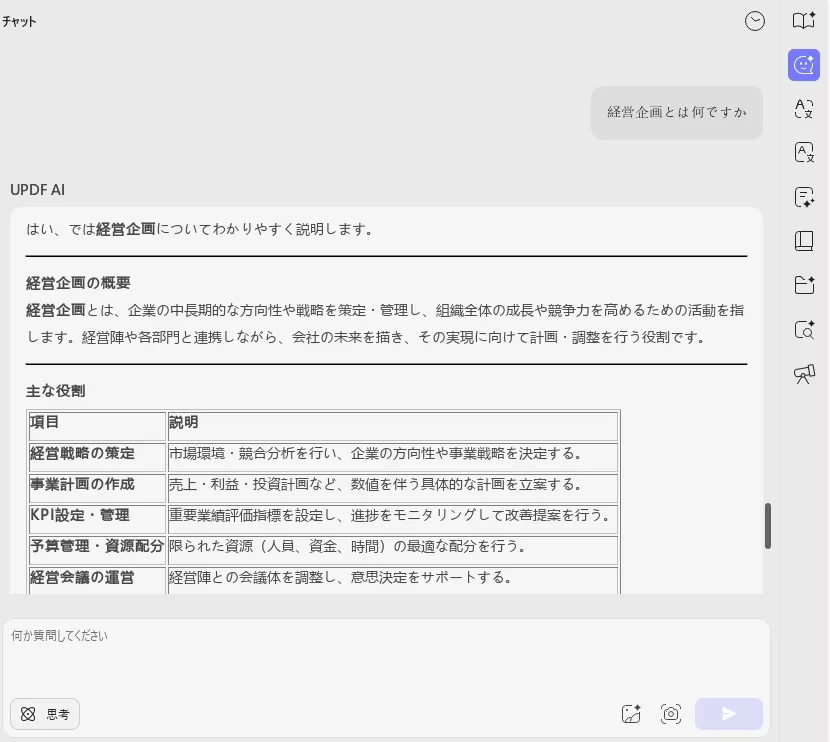Open the knowledge base book icon
The height and width of the screenshot is (742, 830).
coord(804,241)
